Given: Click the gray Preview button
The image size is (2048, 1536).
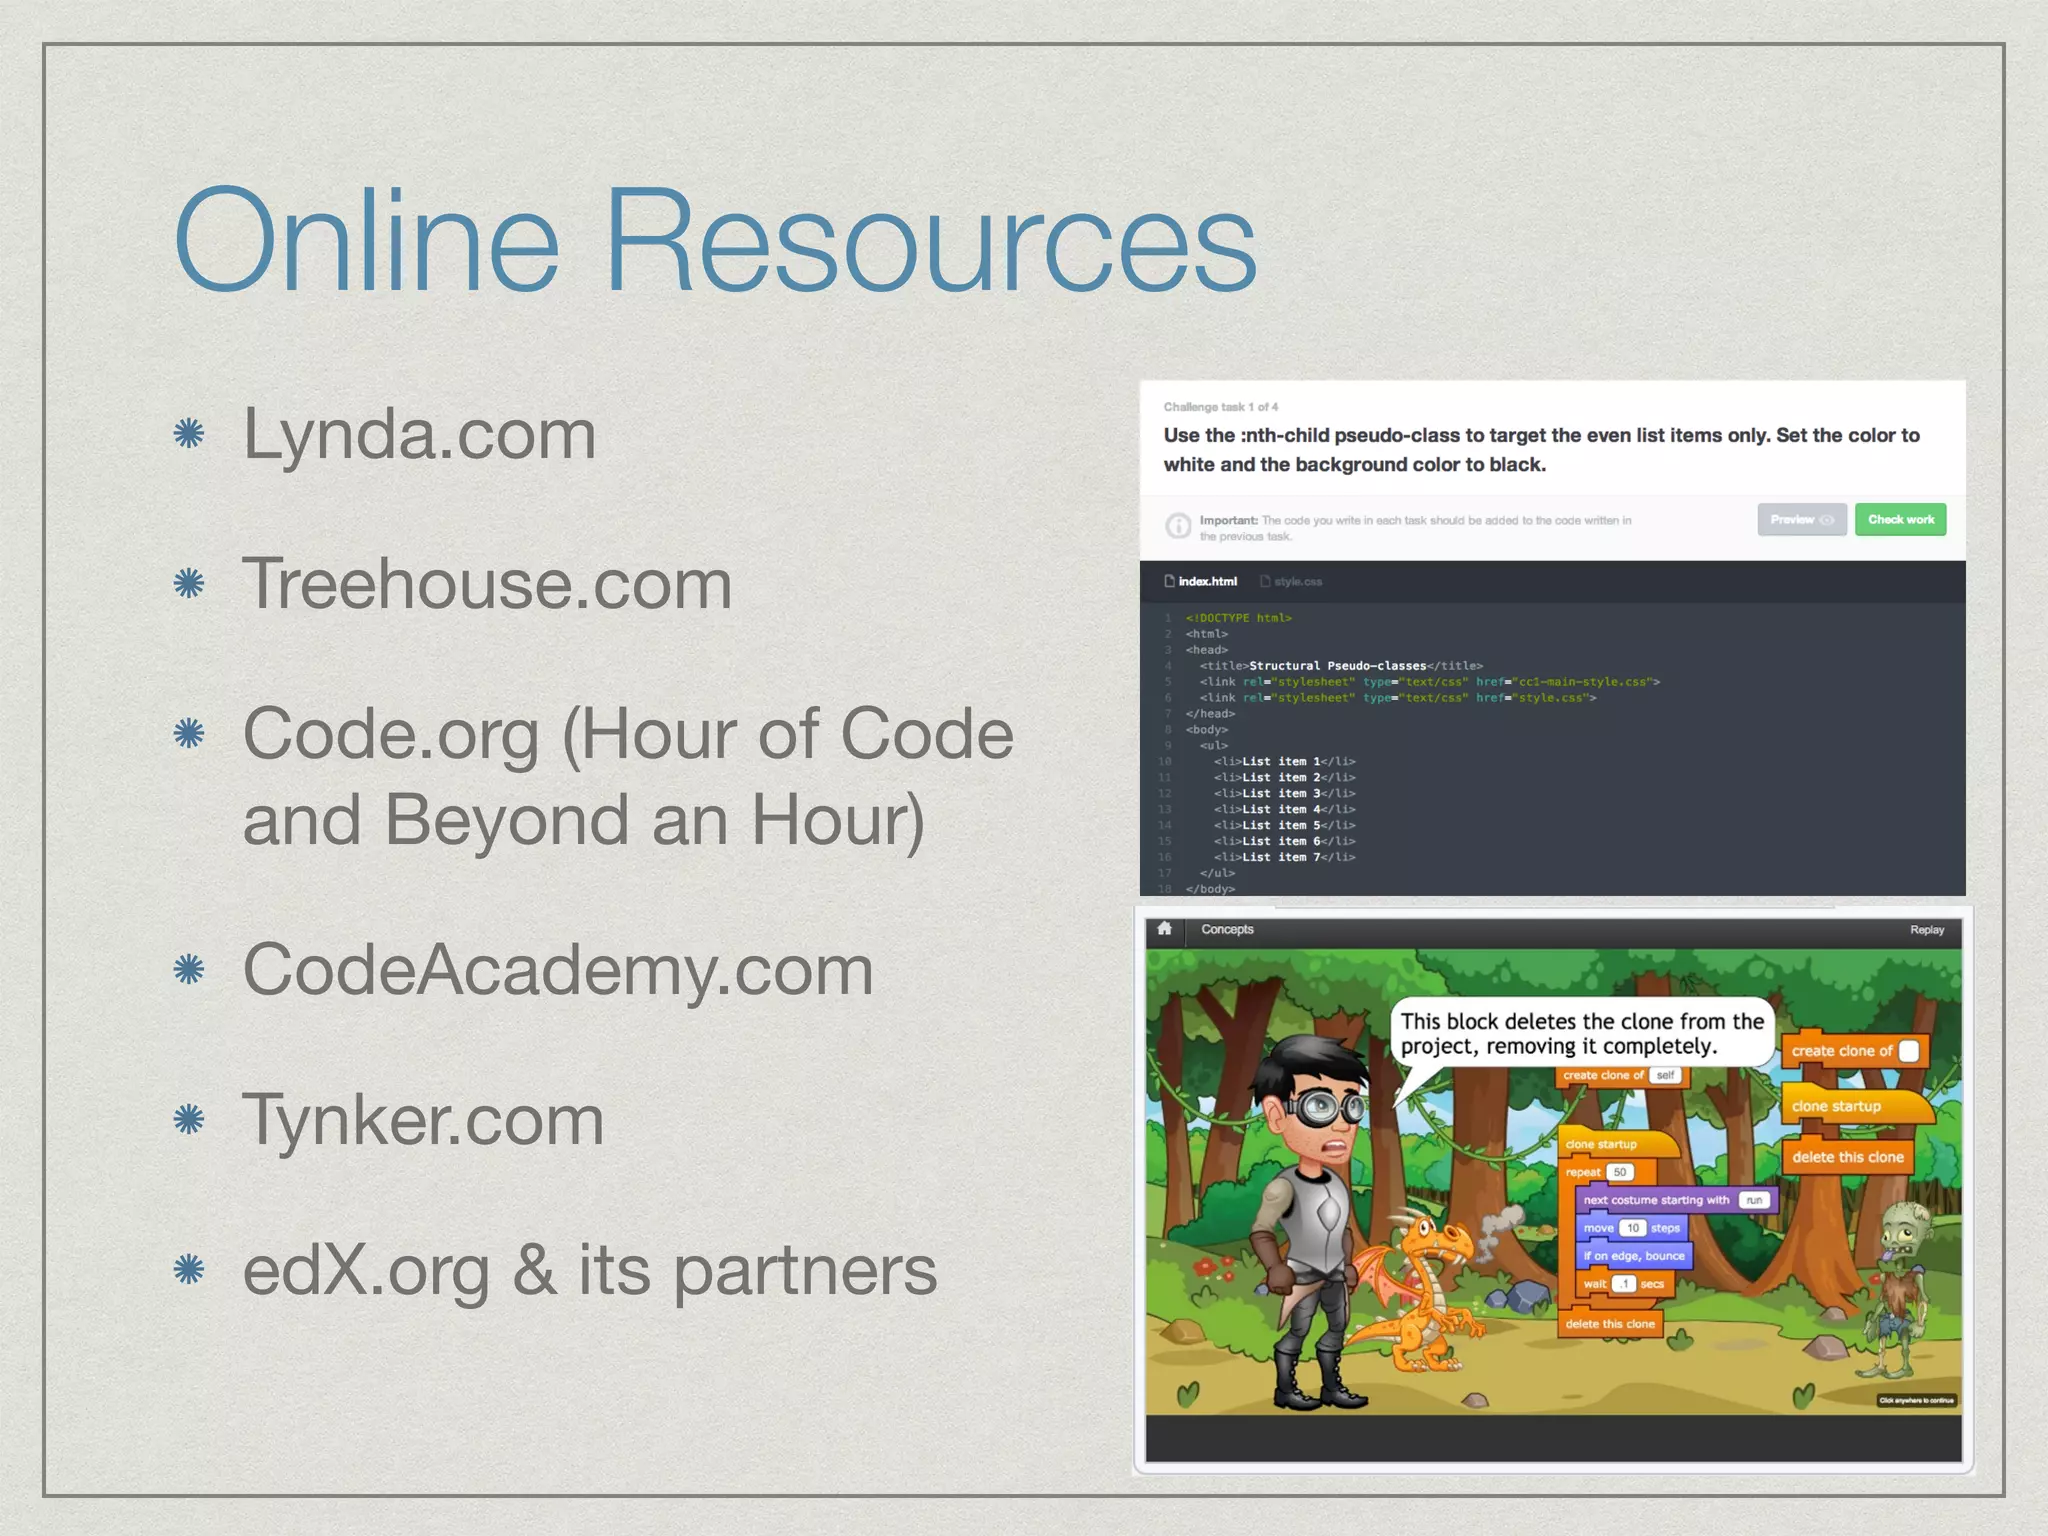Looking at the screenshot, I should pos(1802,519).
